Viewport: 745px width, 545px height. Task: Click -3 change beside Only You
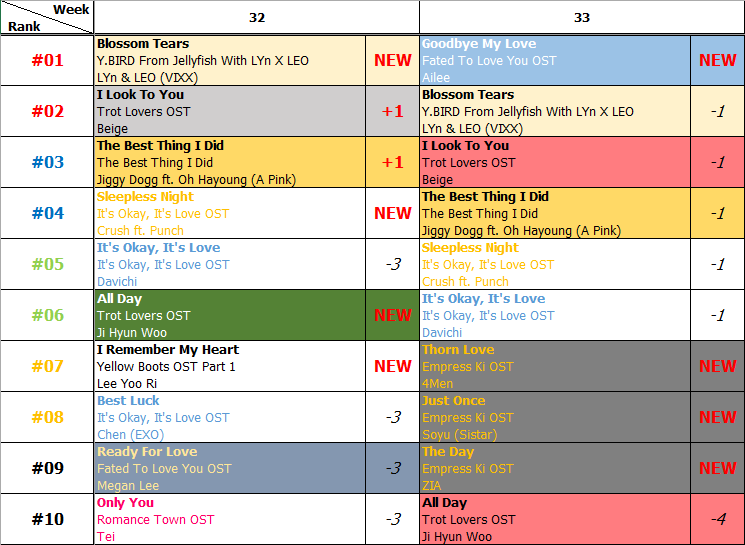point(392,519)
